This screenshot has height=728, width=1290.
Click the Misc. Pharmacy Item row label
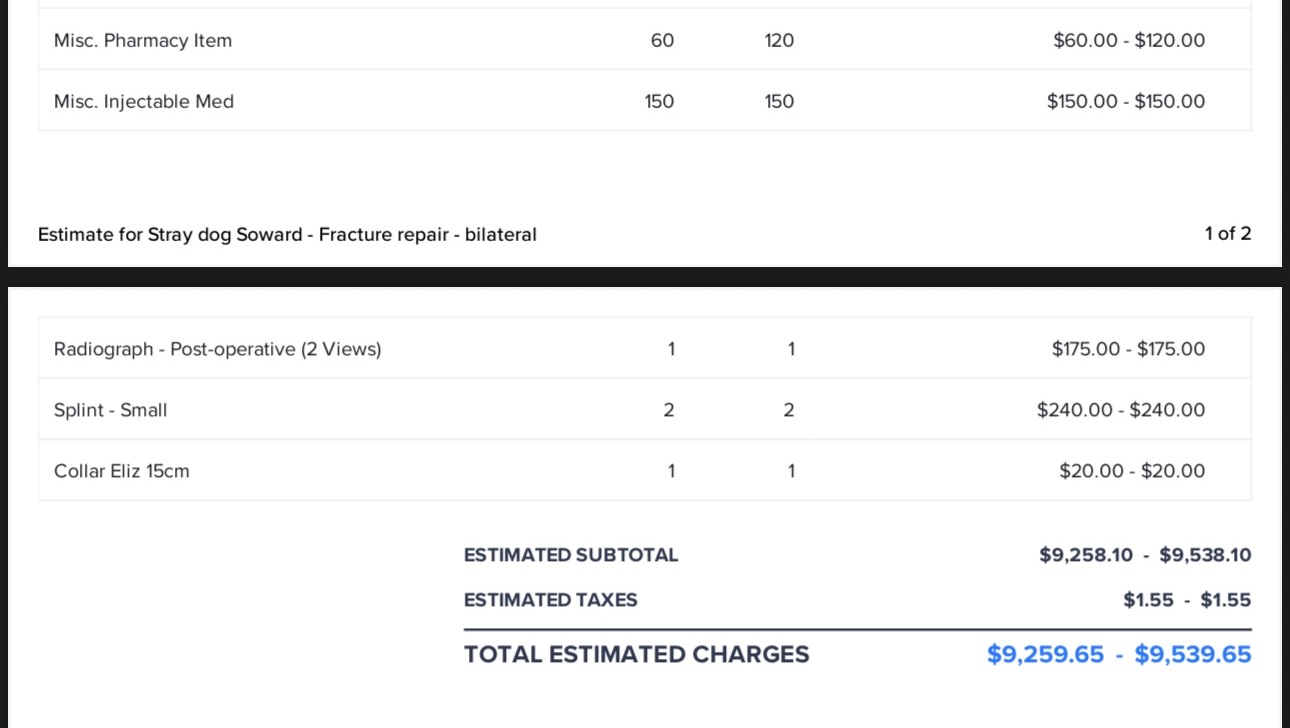(143, 41)
